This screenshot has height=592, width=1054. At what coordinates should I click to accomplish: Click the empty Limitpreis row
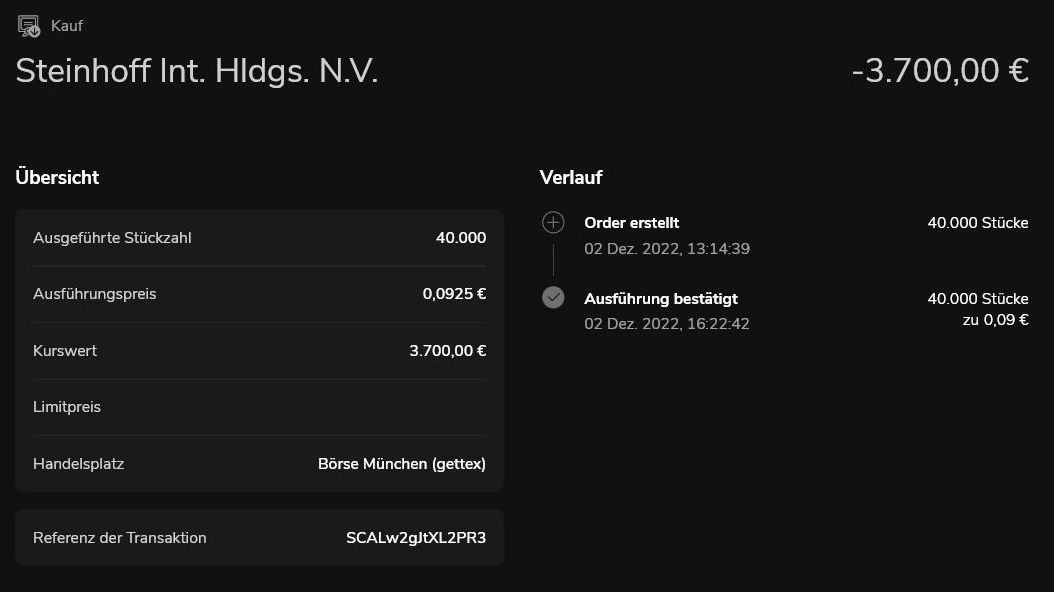[259, 407]
